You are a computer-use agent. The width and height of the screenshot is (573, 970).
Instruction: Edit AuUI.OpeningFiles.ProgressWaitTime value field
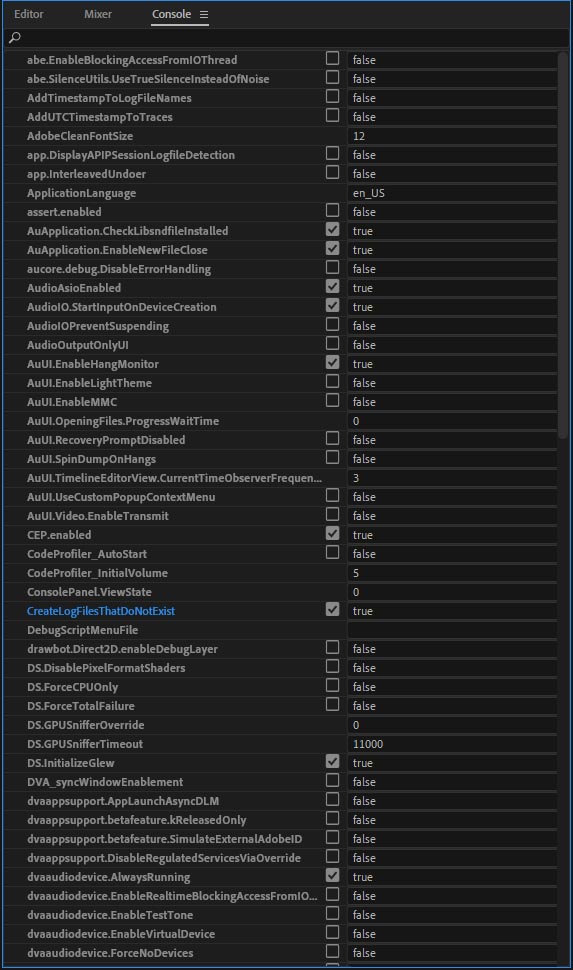pyautogui.click(x=452, y=421)
